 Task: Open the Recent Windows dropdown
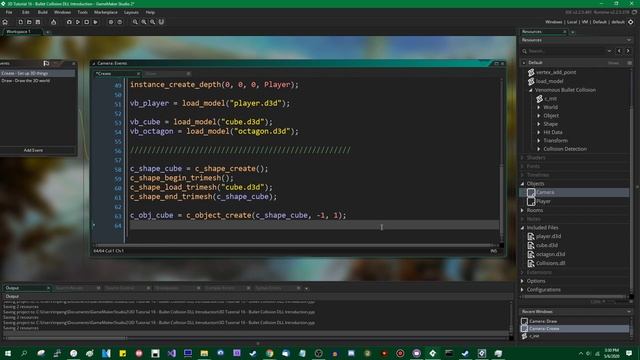pyautogui.click(x=629, y=311)
